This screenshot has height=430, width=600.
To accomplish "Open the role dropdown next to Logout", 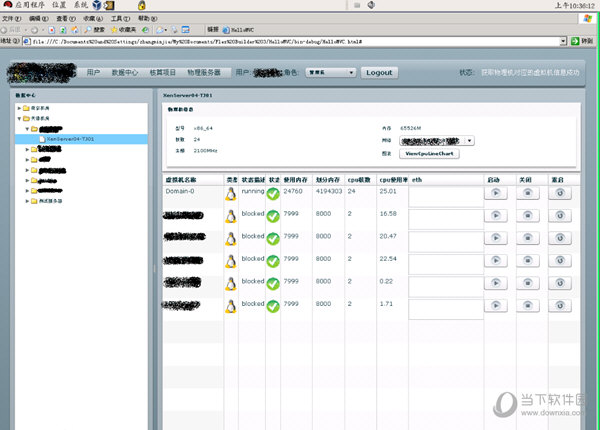I will pos(330,73).
